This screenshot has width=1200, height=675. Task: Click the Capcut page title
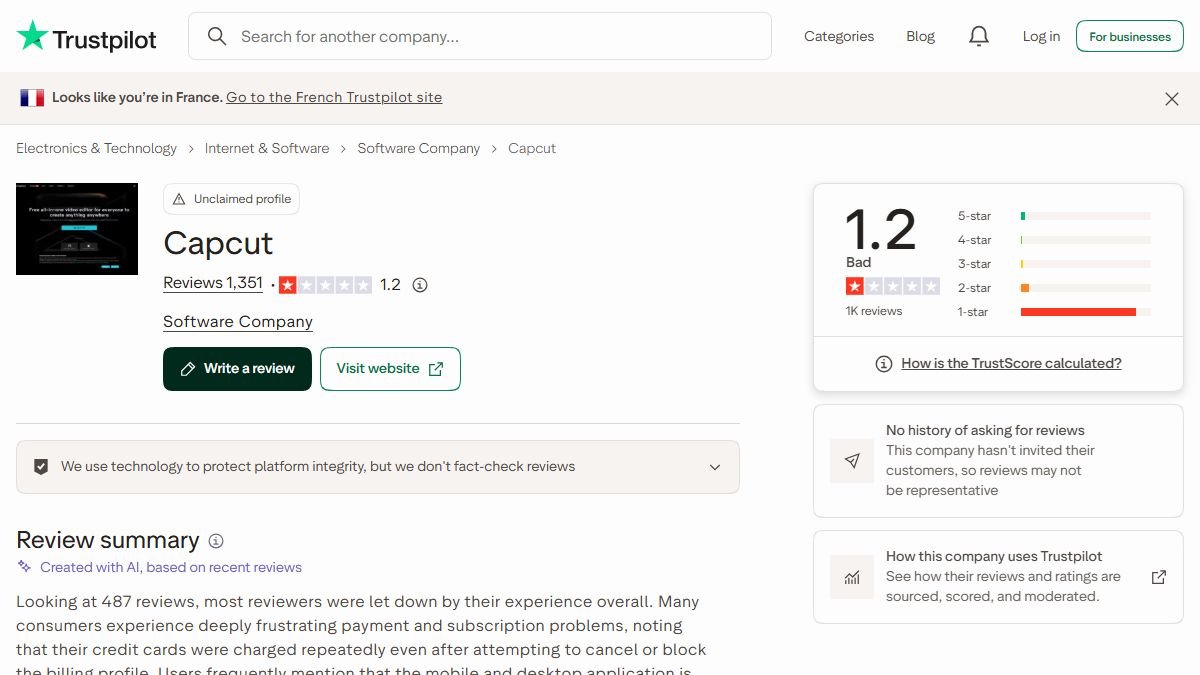coord(218,243)
